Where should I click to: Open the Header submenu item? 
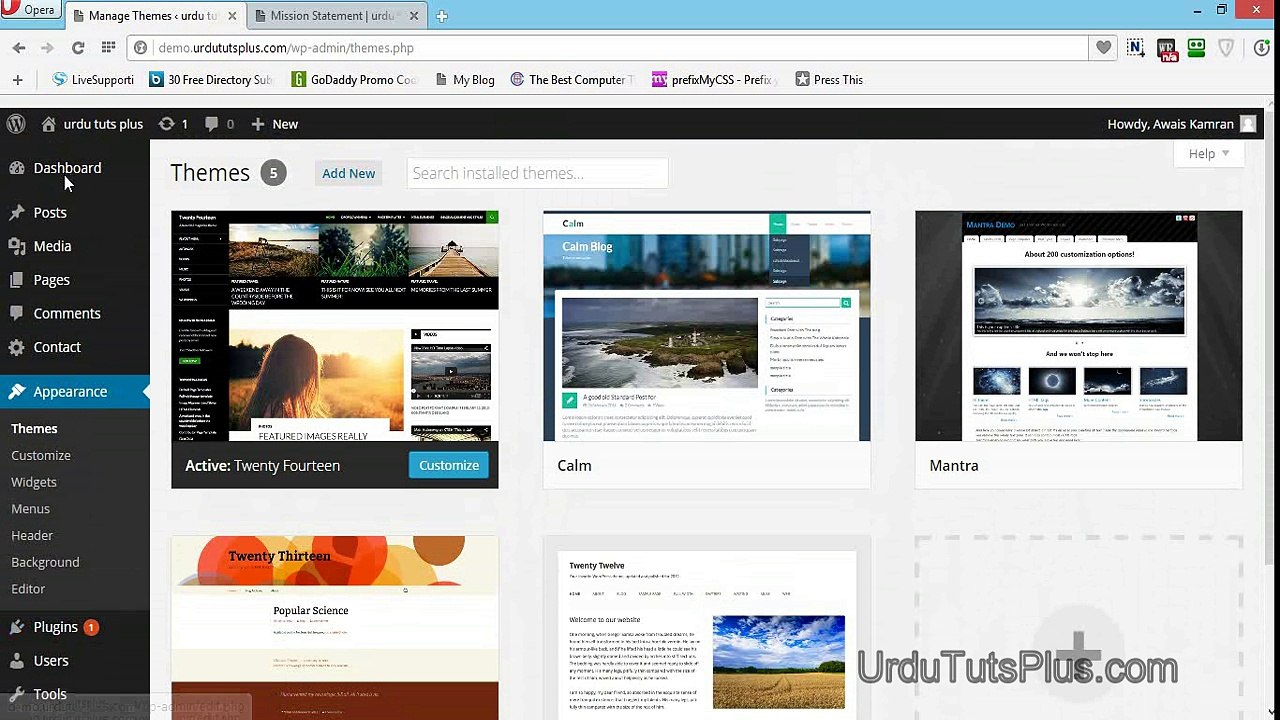coord(32,535)
